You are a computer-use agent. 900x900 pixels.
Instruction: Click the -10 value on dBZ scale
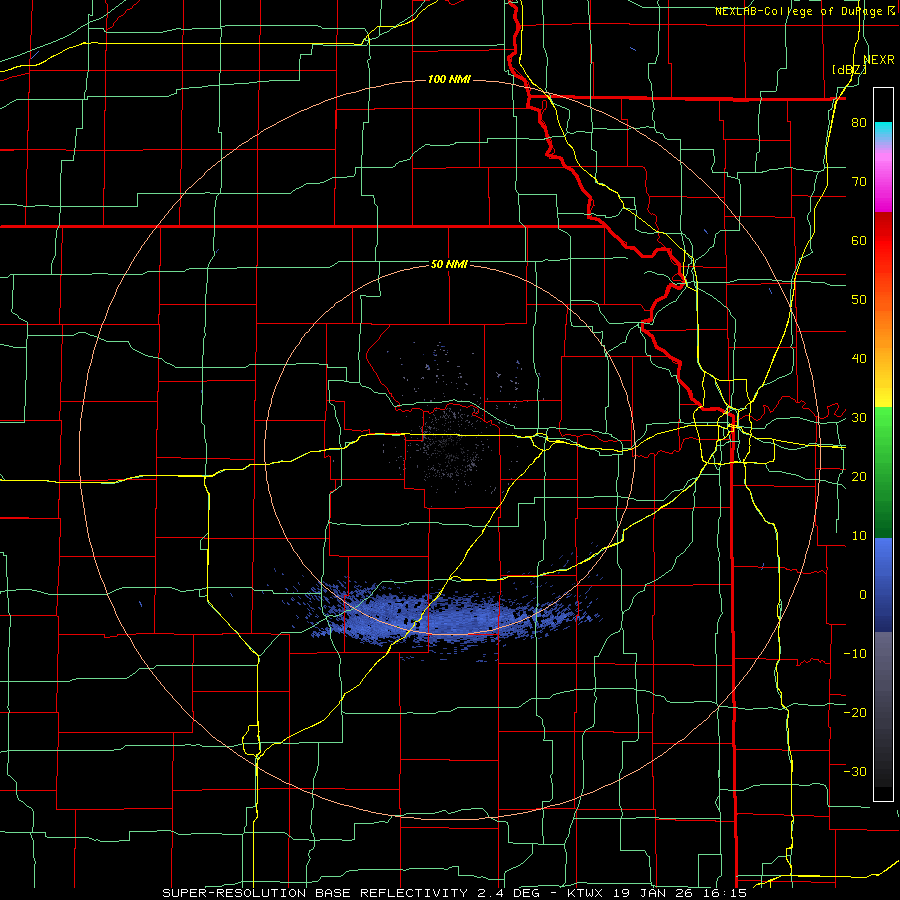pos(855,653)
